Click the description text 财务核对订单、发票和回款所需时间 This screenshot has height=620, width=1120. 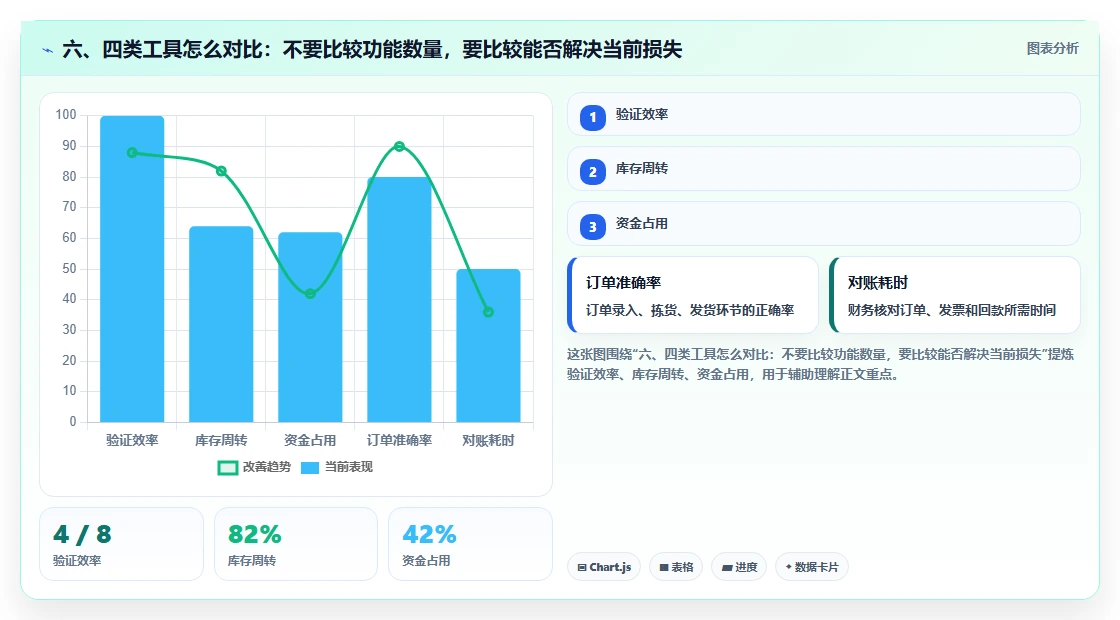click(952, 310)
